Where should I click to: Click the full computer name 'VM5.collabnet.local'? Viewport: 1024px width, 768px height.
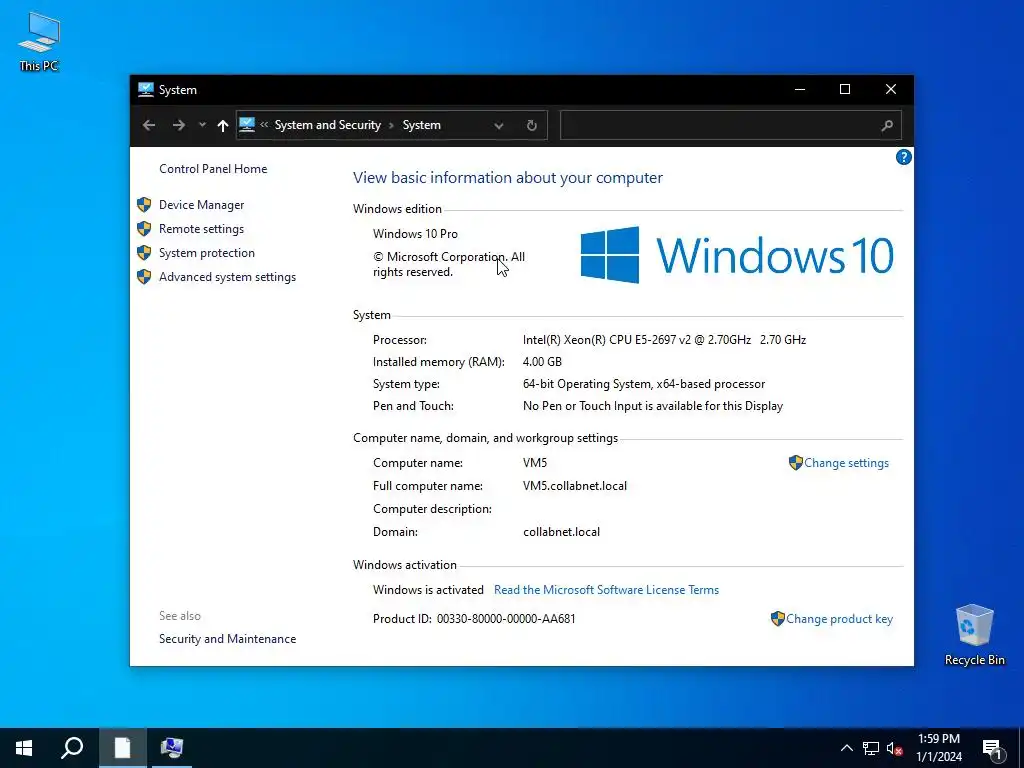tap(575, 486)
